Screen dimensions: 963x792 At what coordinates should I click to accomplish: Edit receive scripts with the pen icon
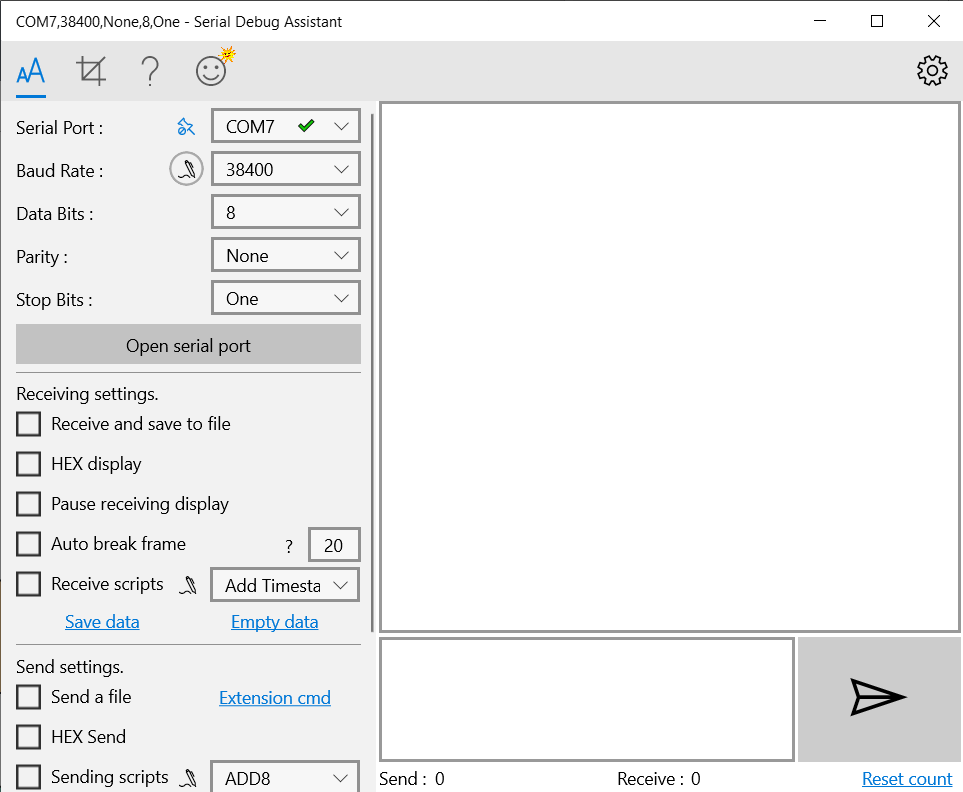187,586
